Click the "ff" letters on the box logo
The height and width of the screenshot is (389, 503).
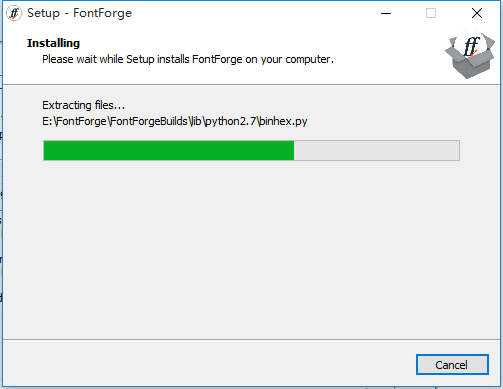(472, 46)
